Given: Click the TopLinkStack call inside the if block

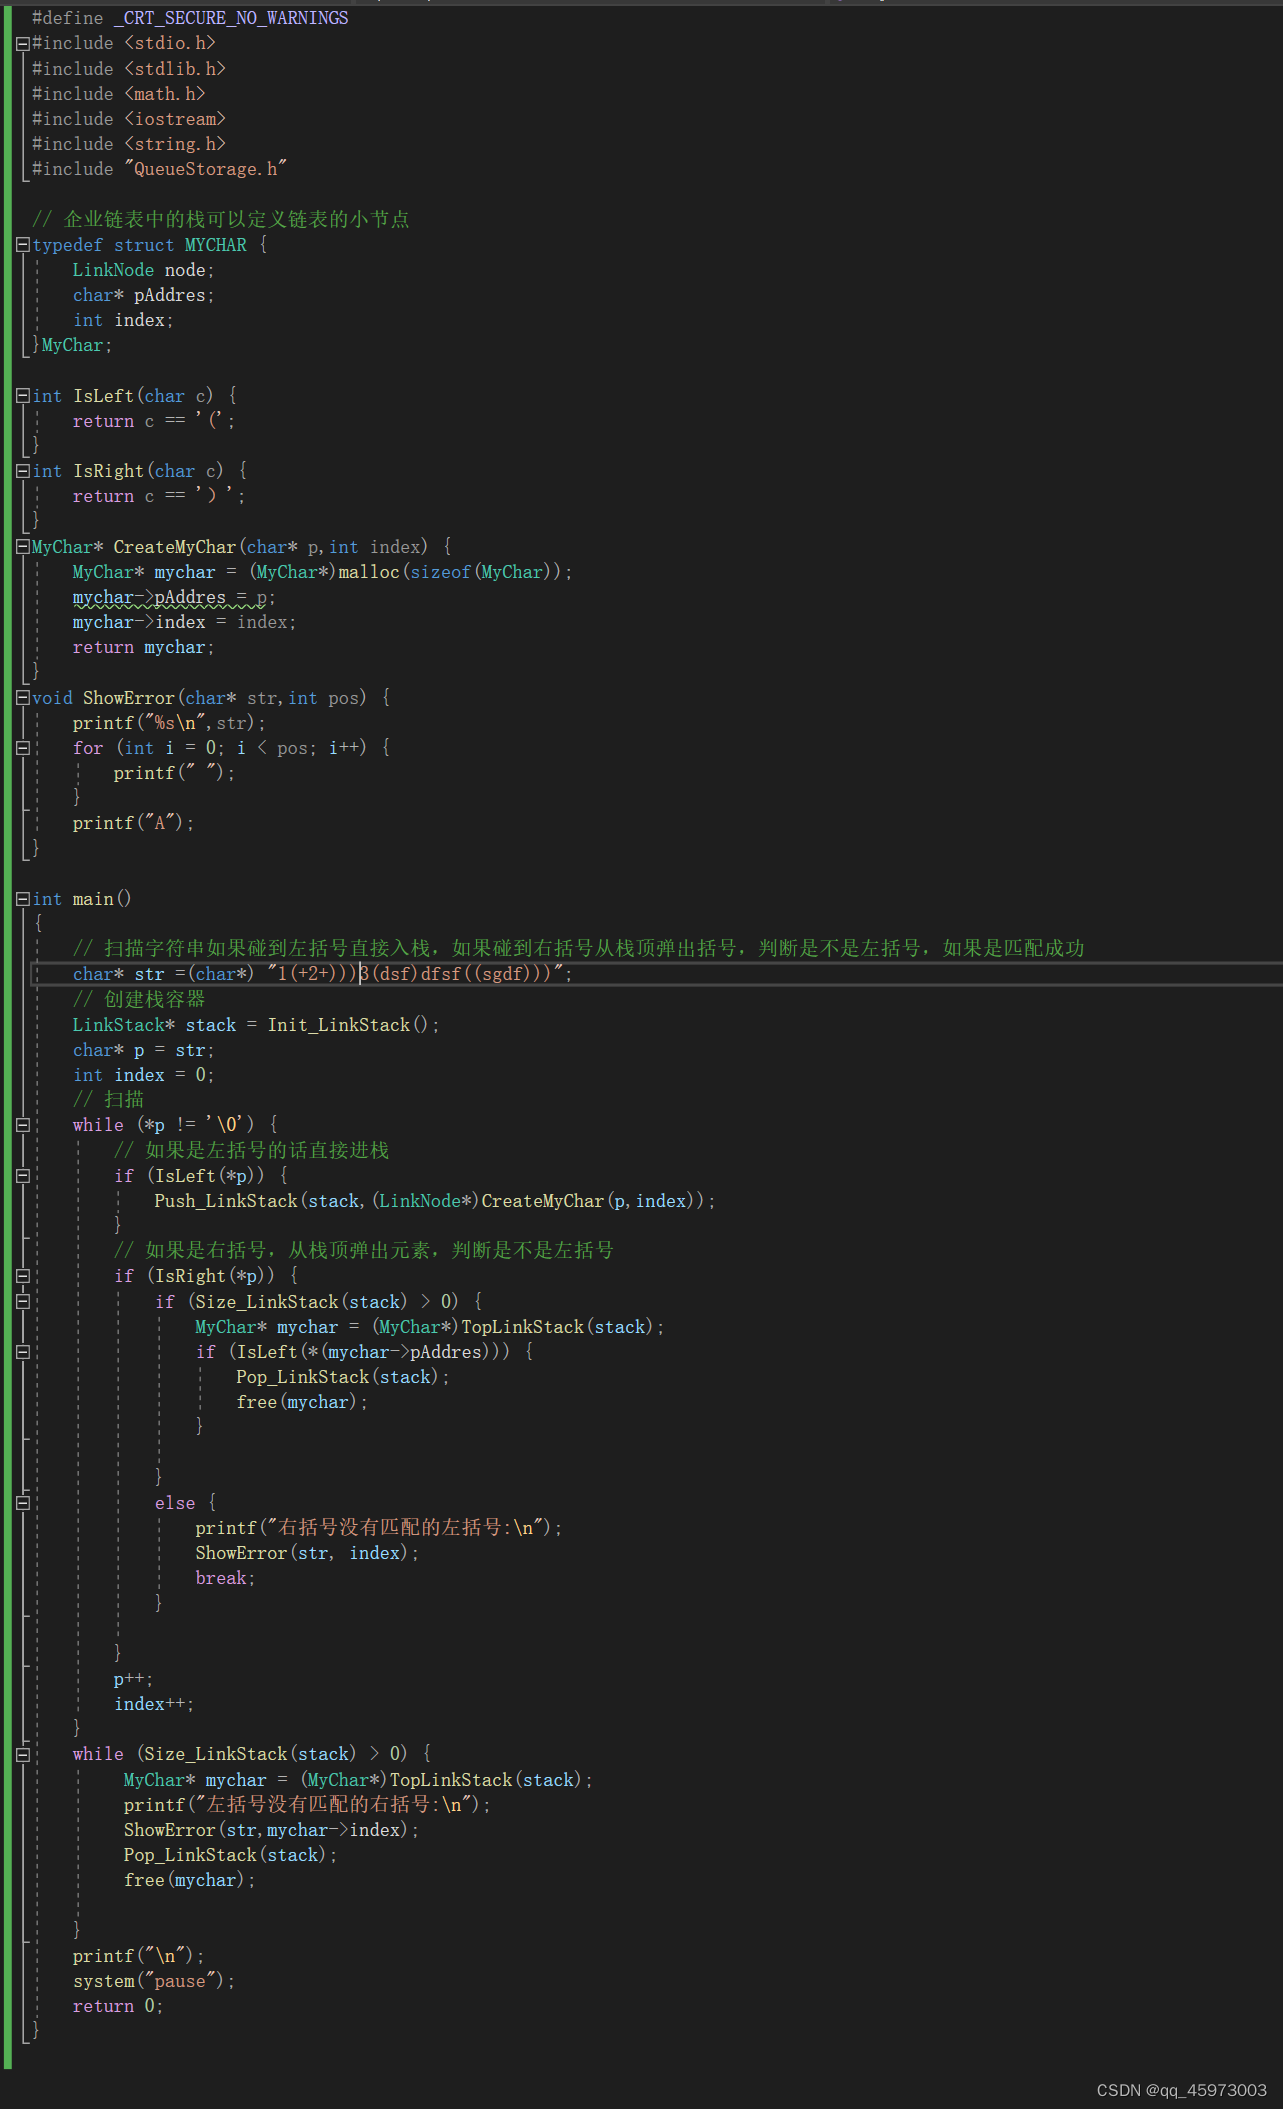Looking at the screenshot, I should [x=556, y=1327].
